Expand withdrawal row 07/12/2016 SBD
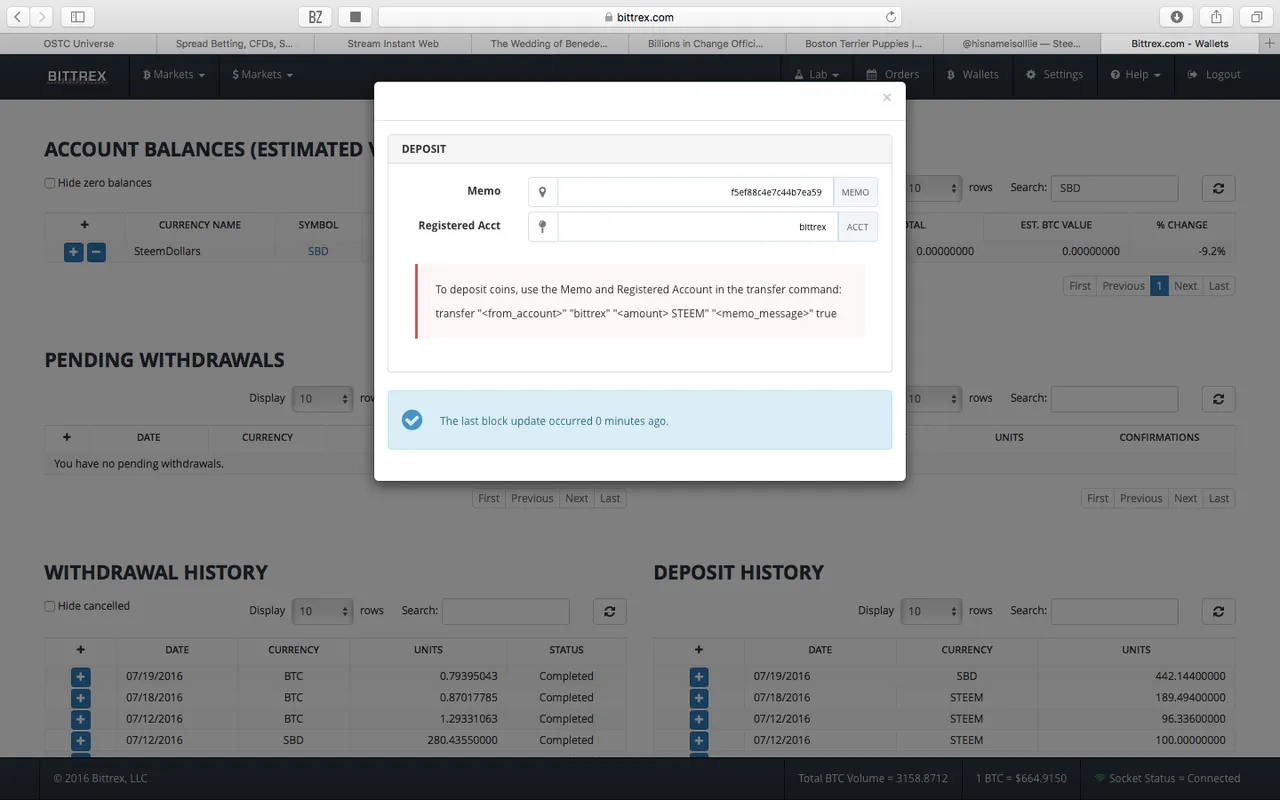The image size is (1280, 800). click(81, 741)
